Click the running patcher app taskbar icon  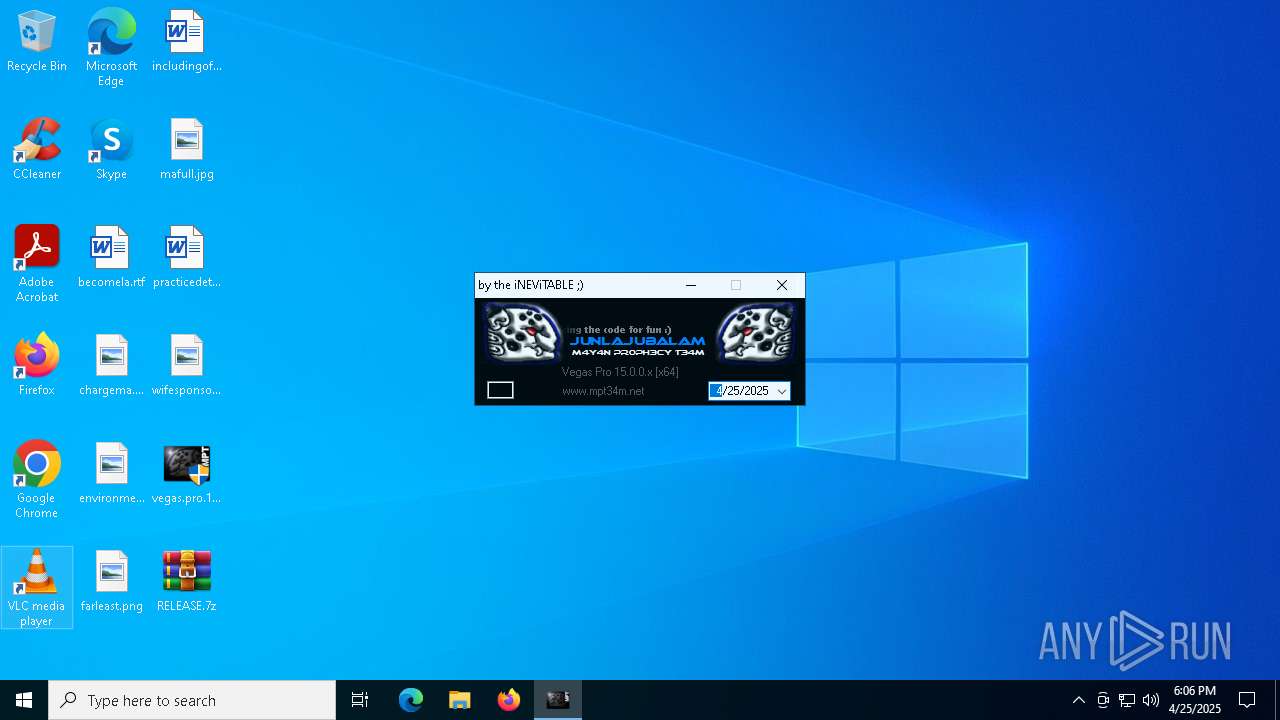558,700
